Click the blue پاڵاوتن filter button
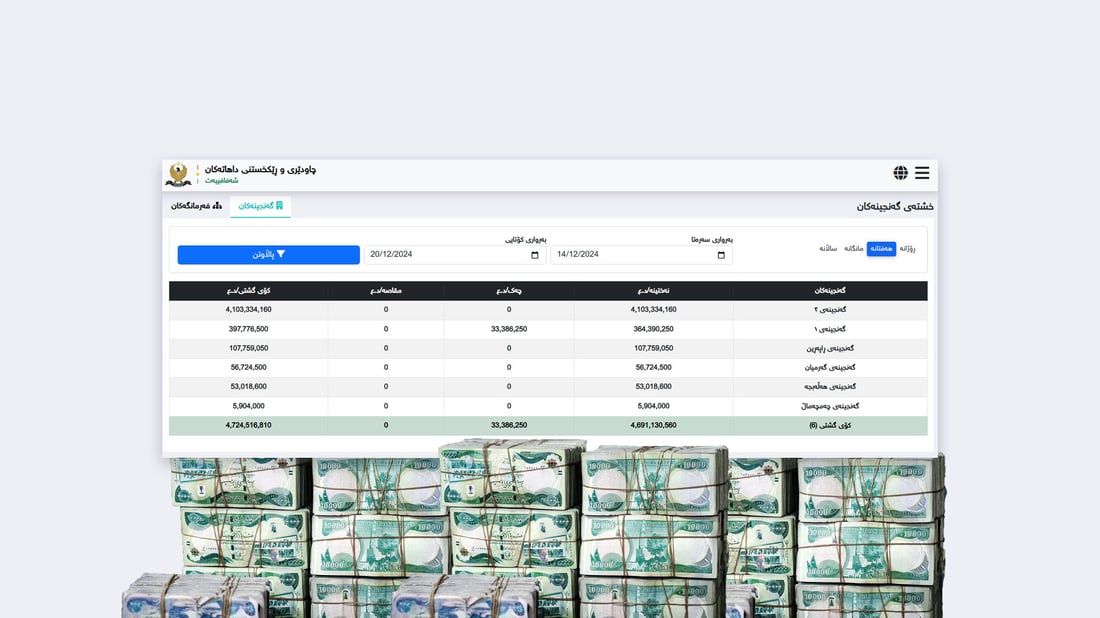The width and height of the screenshot is (1100, 618). pyautogui.click(x=268, y=255)
